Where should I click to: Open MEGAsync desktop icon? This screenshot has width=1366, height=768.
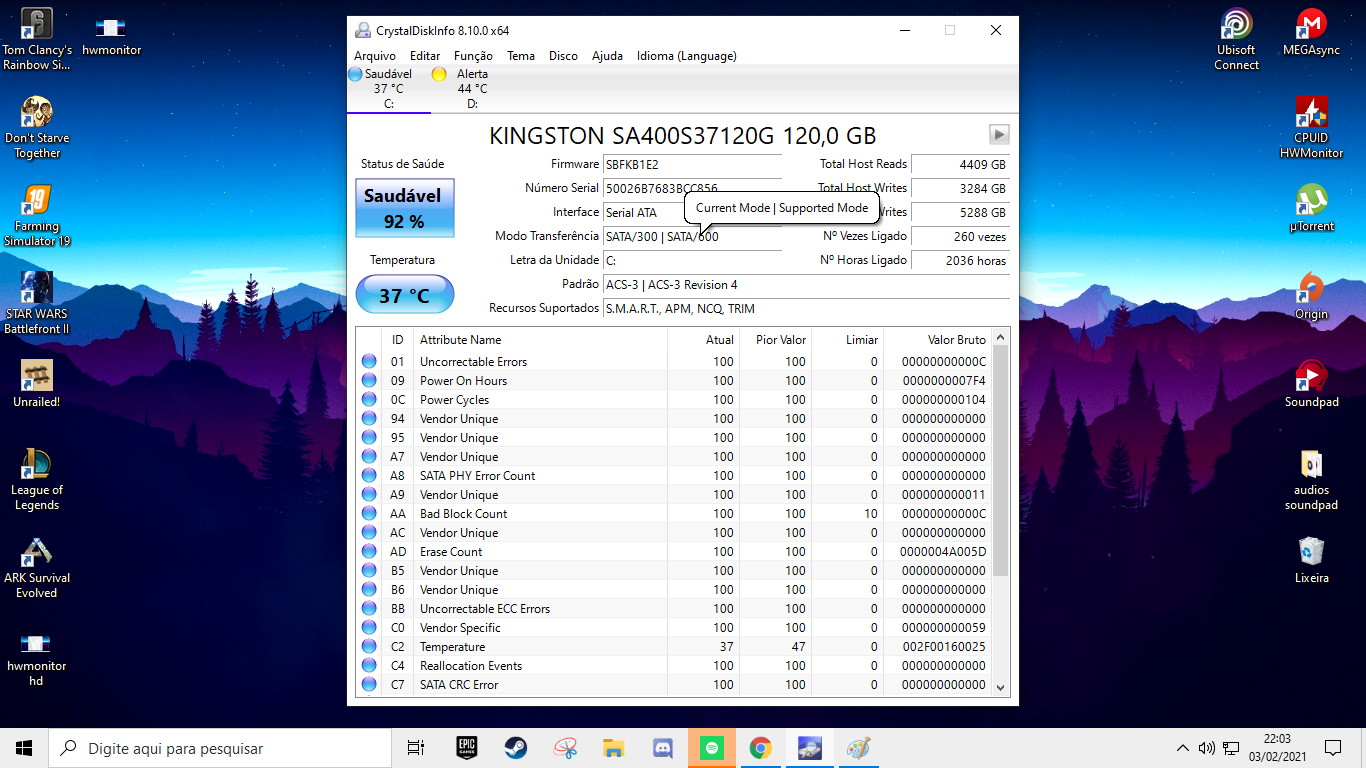pos(1311,33)
